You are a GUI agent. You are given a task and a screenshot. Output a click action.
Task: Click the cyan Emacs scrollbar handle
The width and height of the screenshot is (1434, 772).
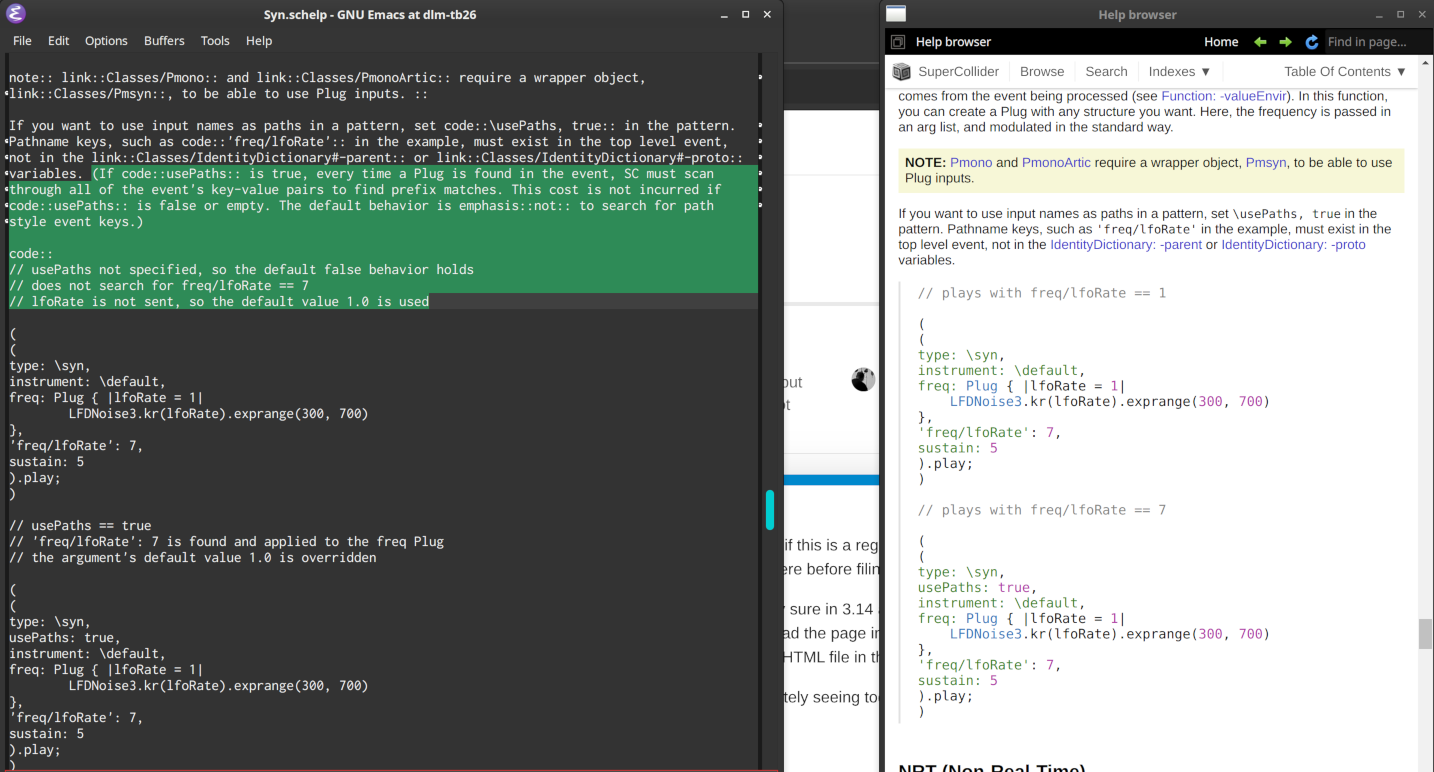point(770,509)
